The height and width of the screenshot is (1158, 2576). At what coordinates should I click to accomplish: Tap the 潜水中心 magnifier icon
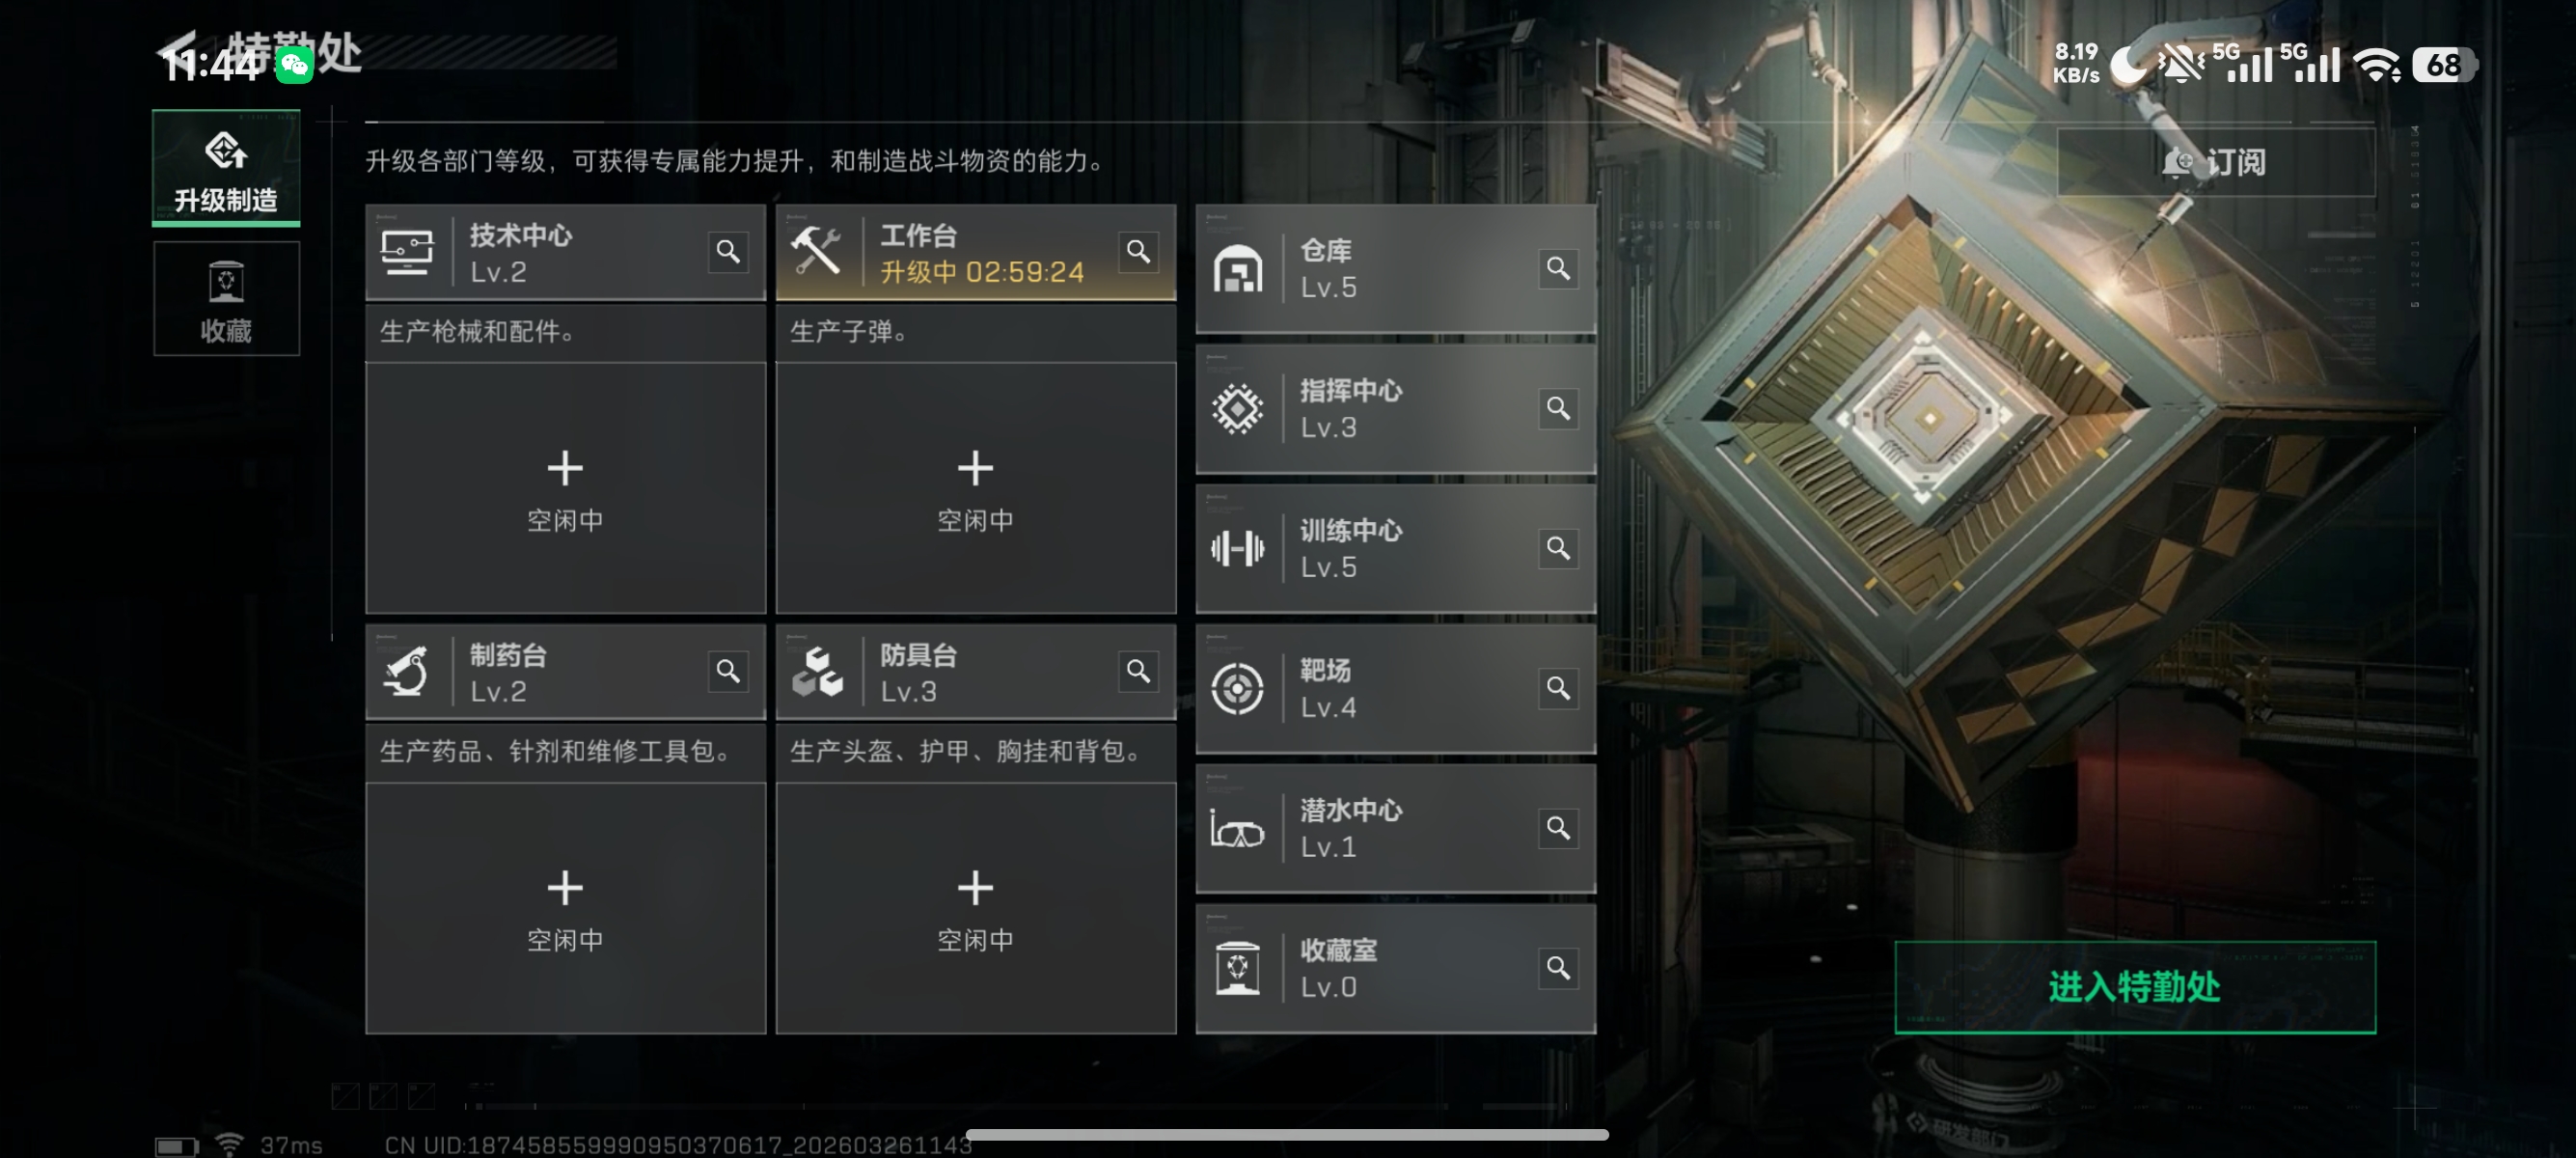click(1558, 828)
